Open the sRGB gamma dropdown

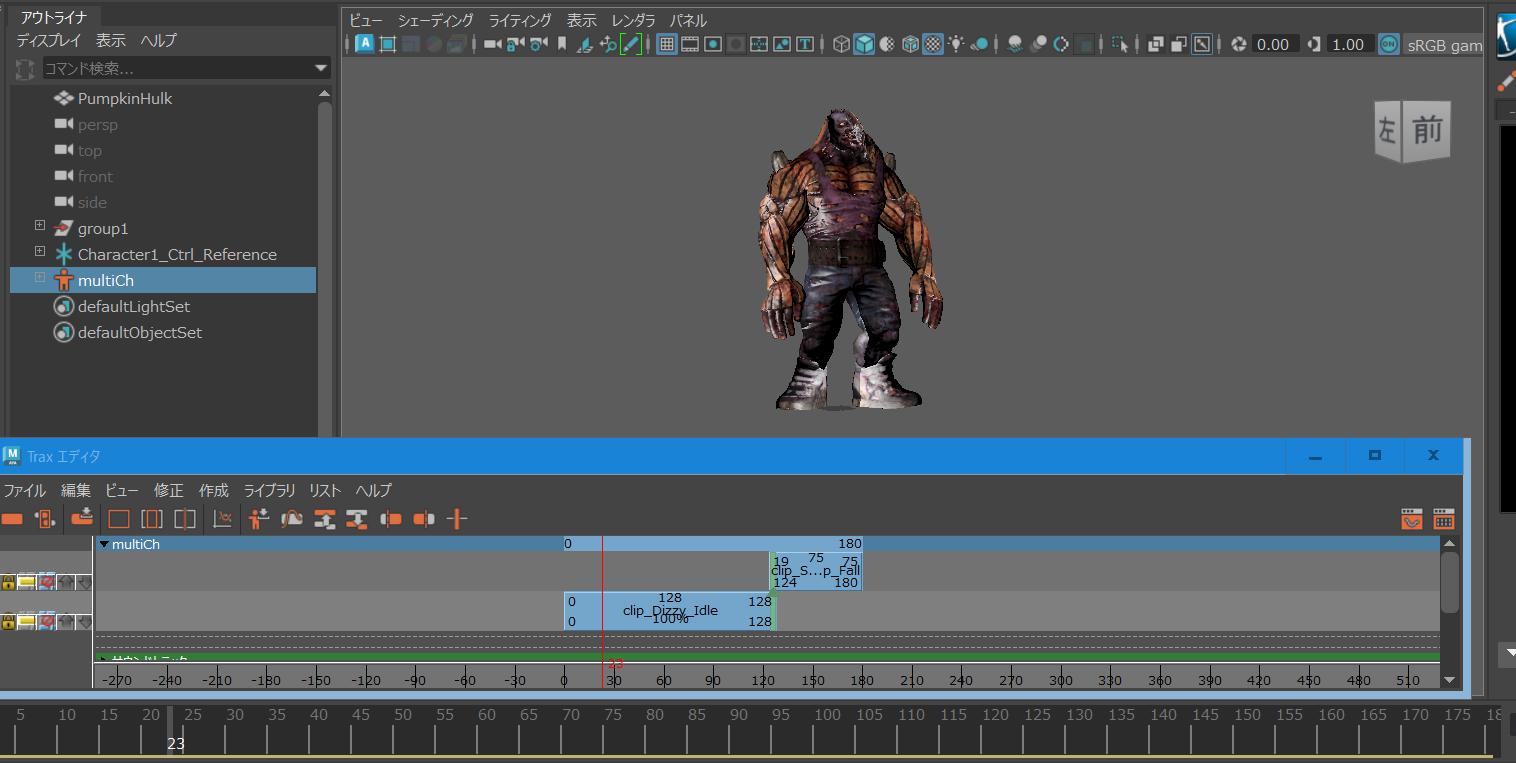tap(1443, 45)
